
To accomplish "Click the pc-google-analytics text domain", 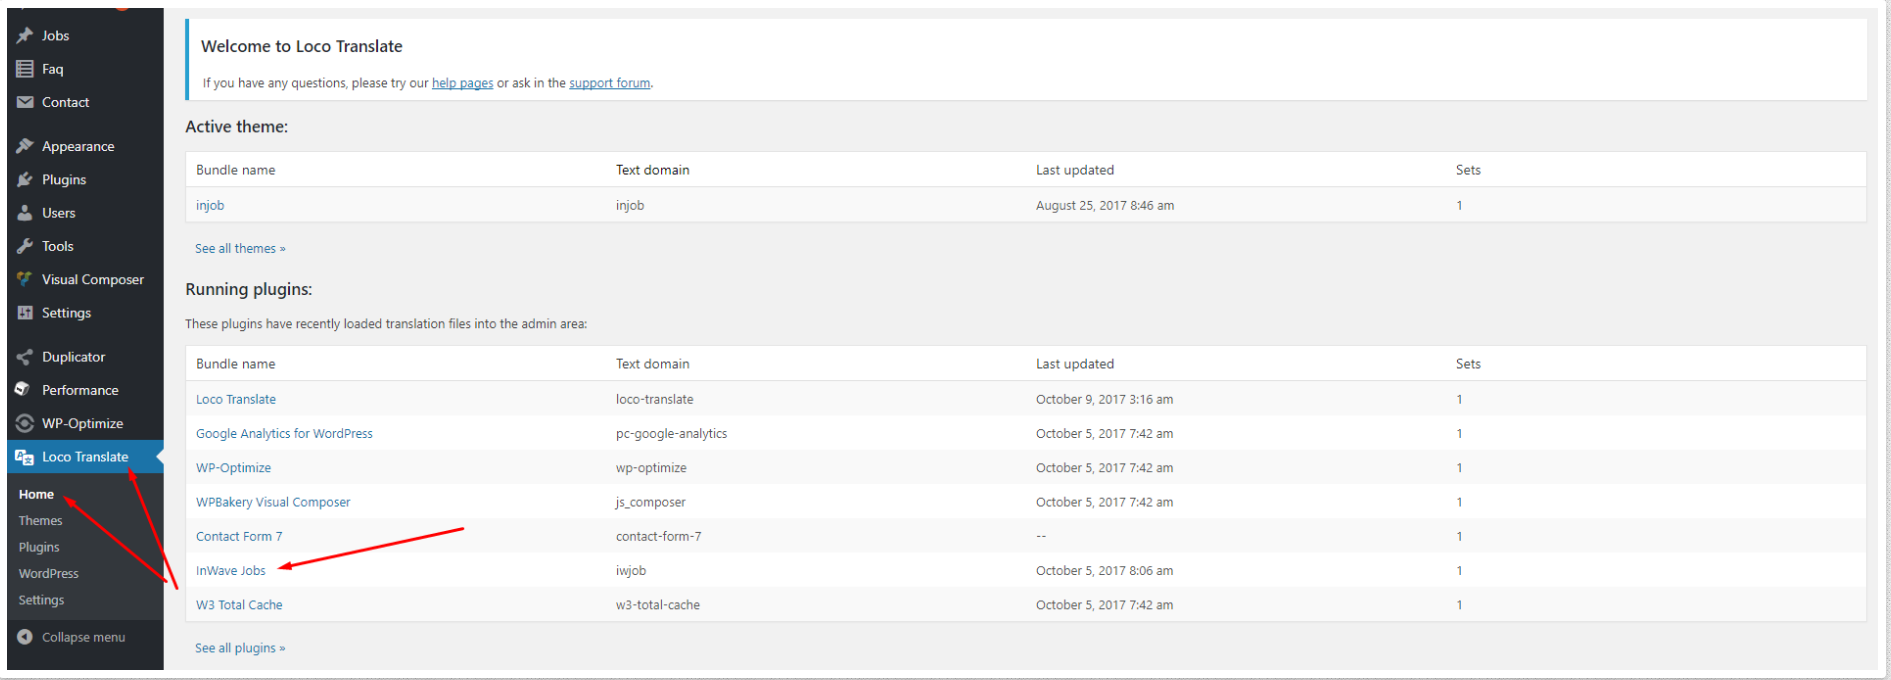I will (672, 433).
